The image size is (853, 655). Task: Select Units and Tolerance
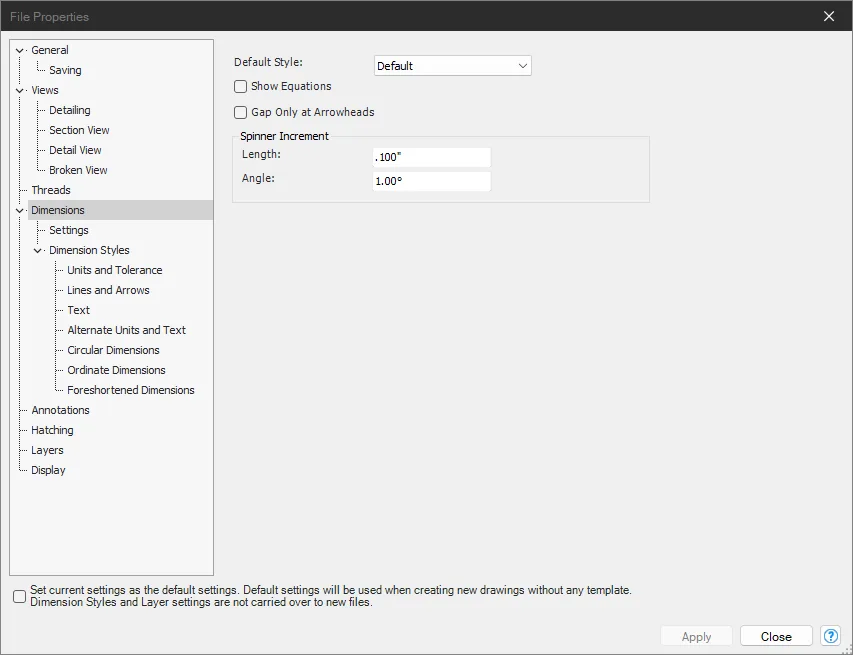(115, 270)
